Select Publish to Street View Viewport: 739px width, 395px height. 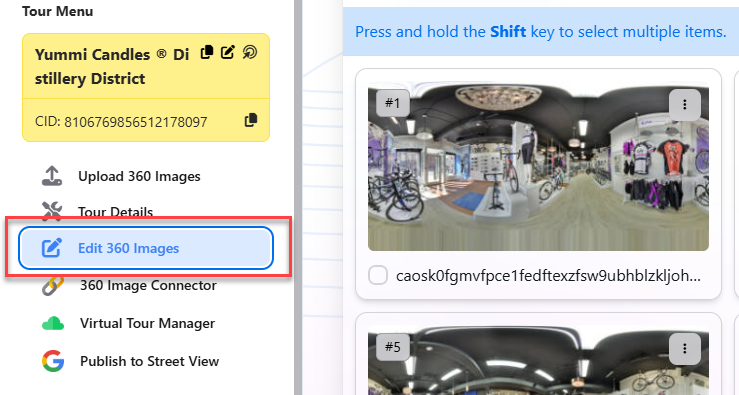click(x=149, y=361)
